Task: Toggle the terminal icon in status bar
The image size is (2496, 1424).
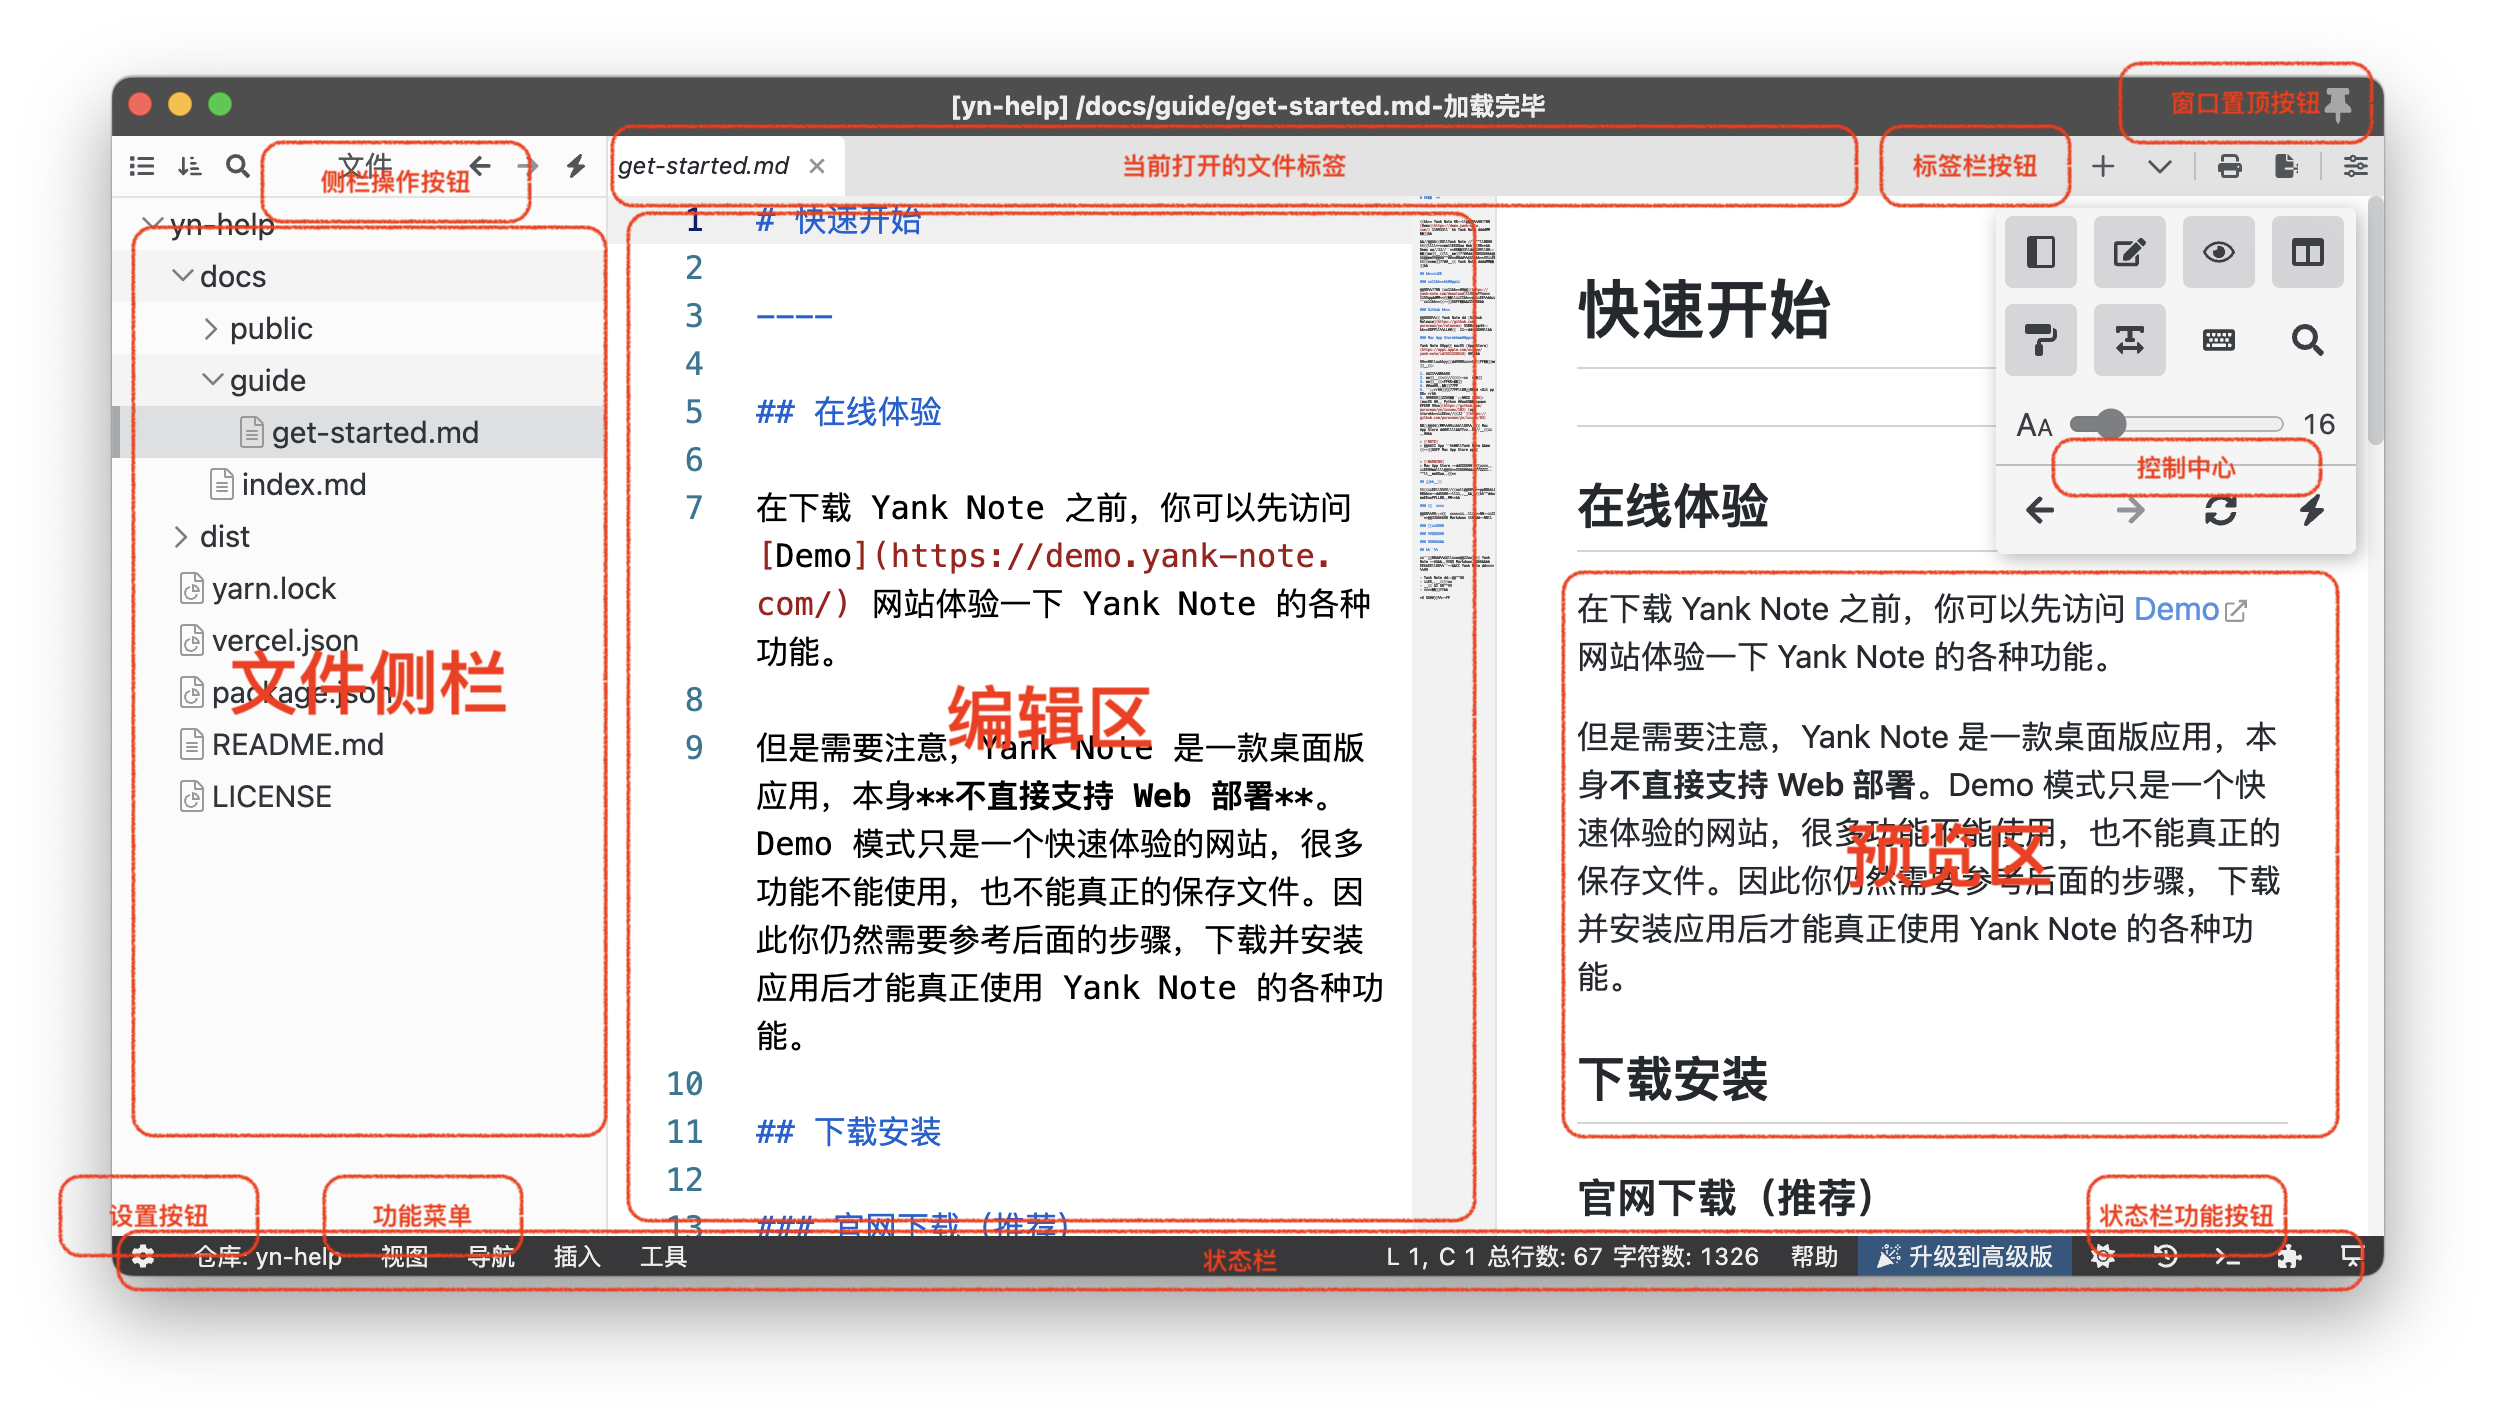Action: (2227, 1256)
